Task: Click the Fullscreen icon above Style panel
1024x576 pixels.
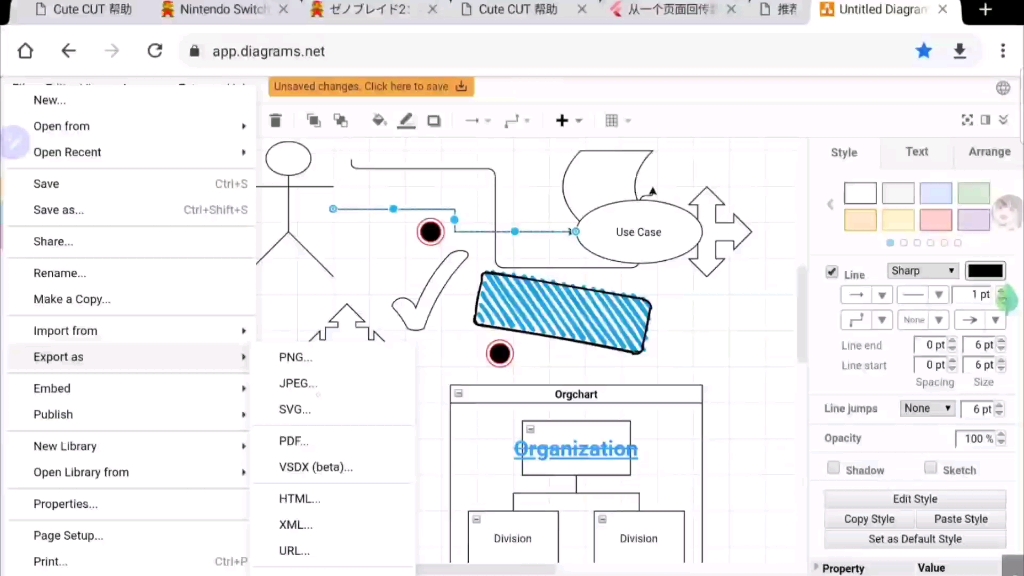Action: pos(967,119)
